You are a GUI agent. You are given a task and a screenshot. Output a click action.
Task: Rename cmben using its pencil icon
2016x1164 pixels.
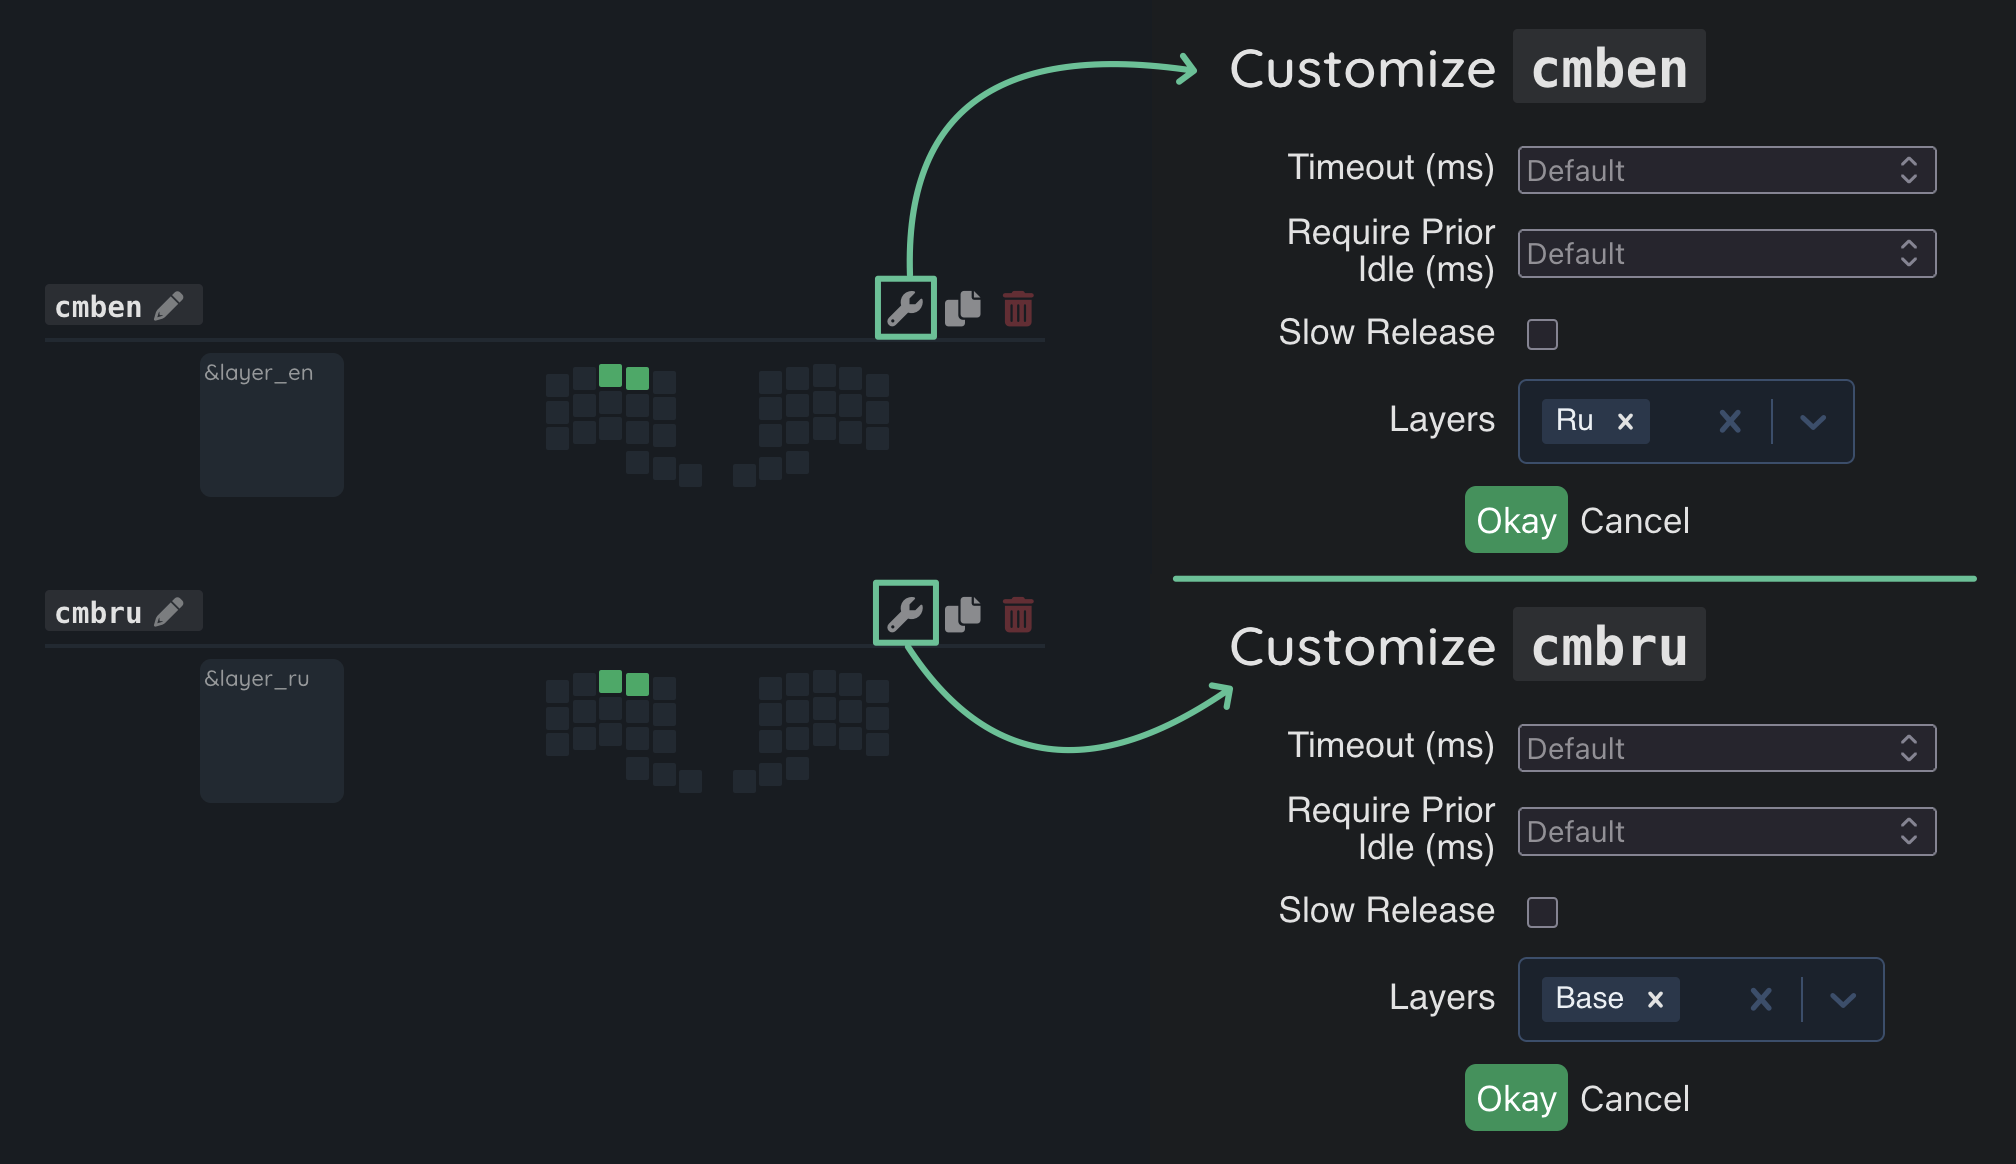pos(169,306)
